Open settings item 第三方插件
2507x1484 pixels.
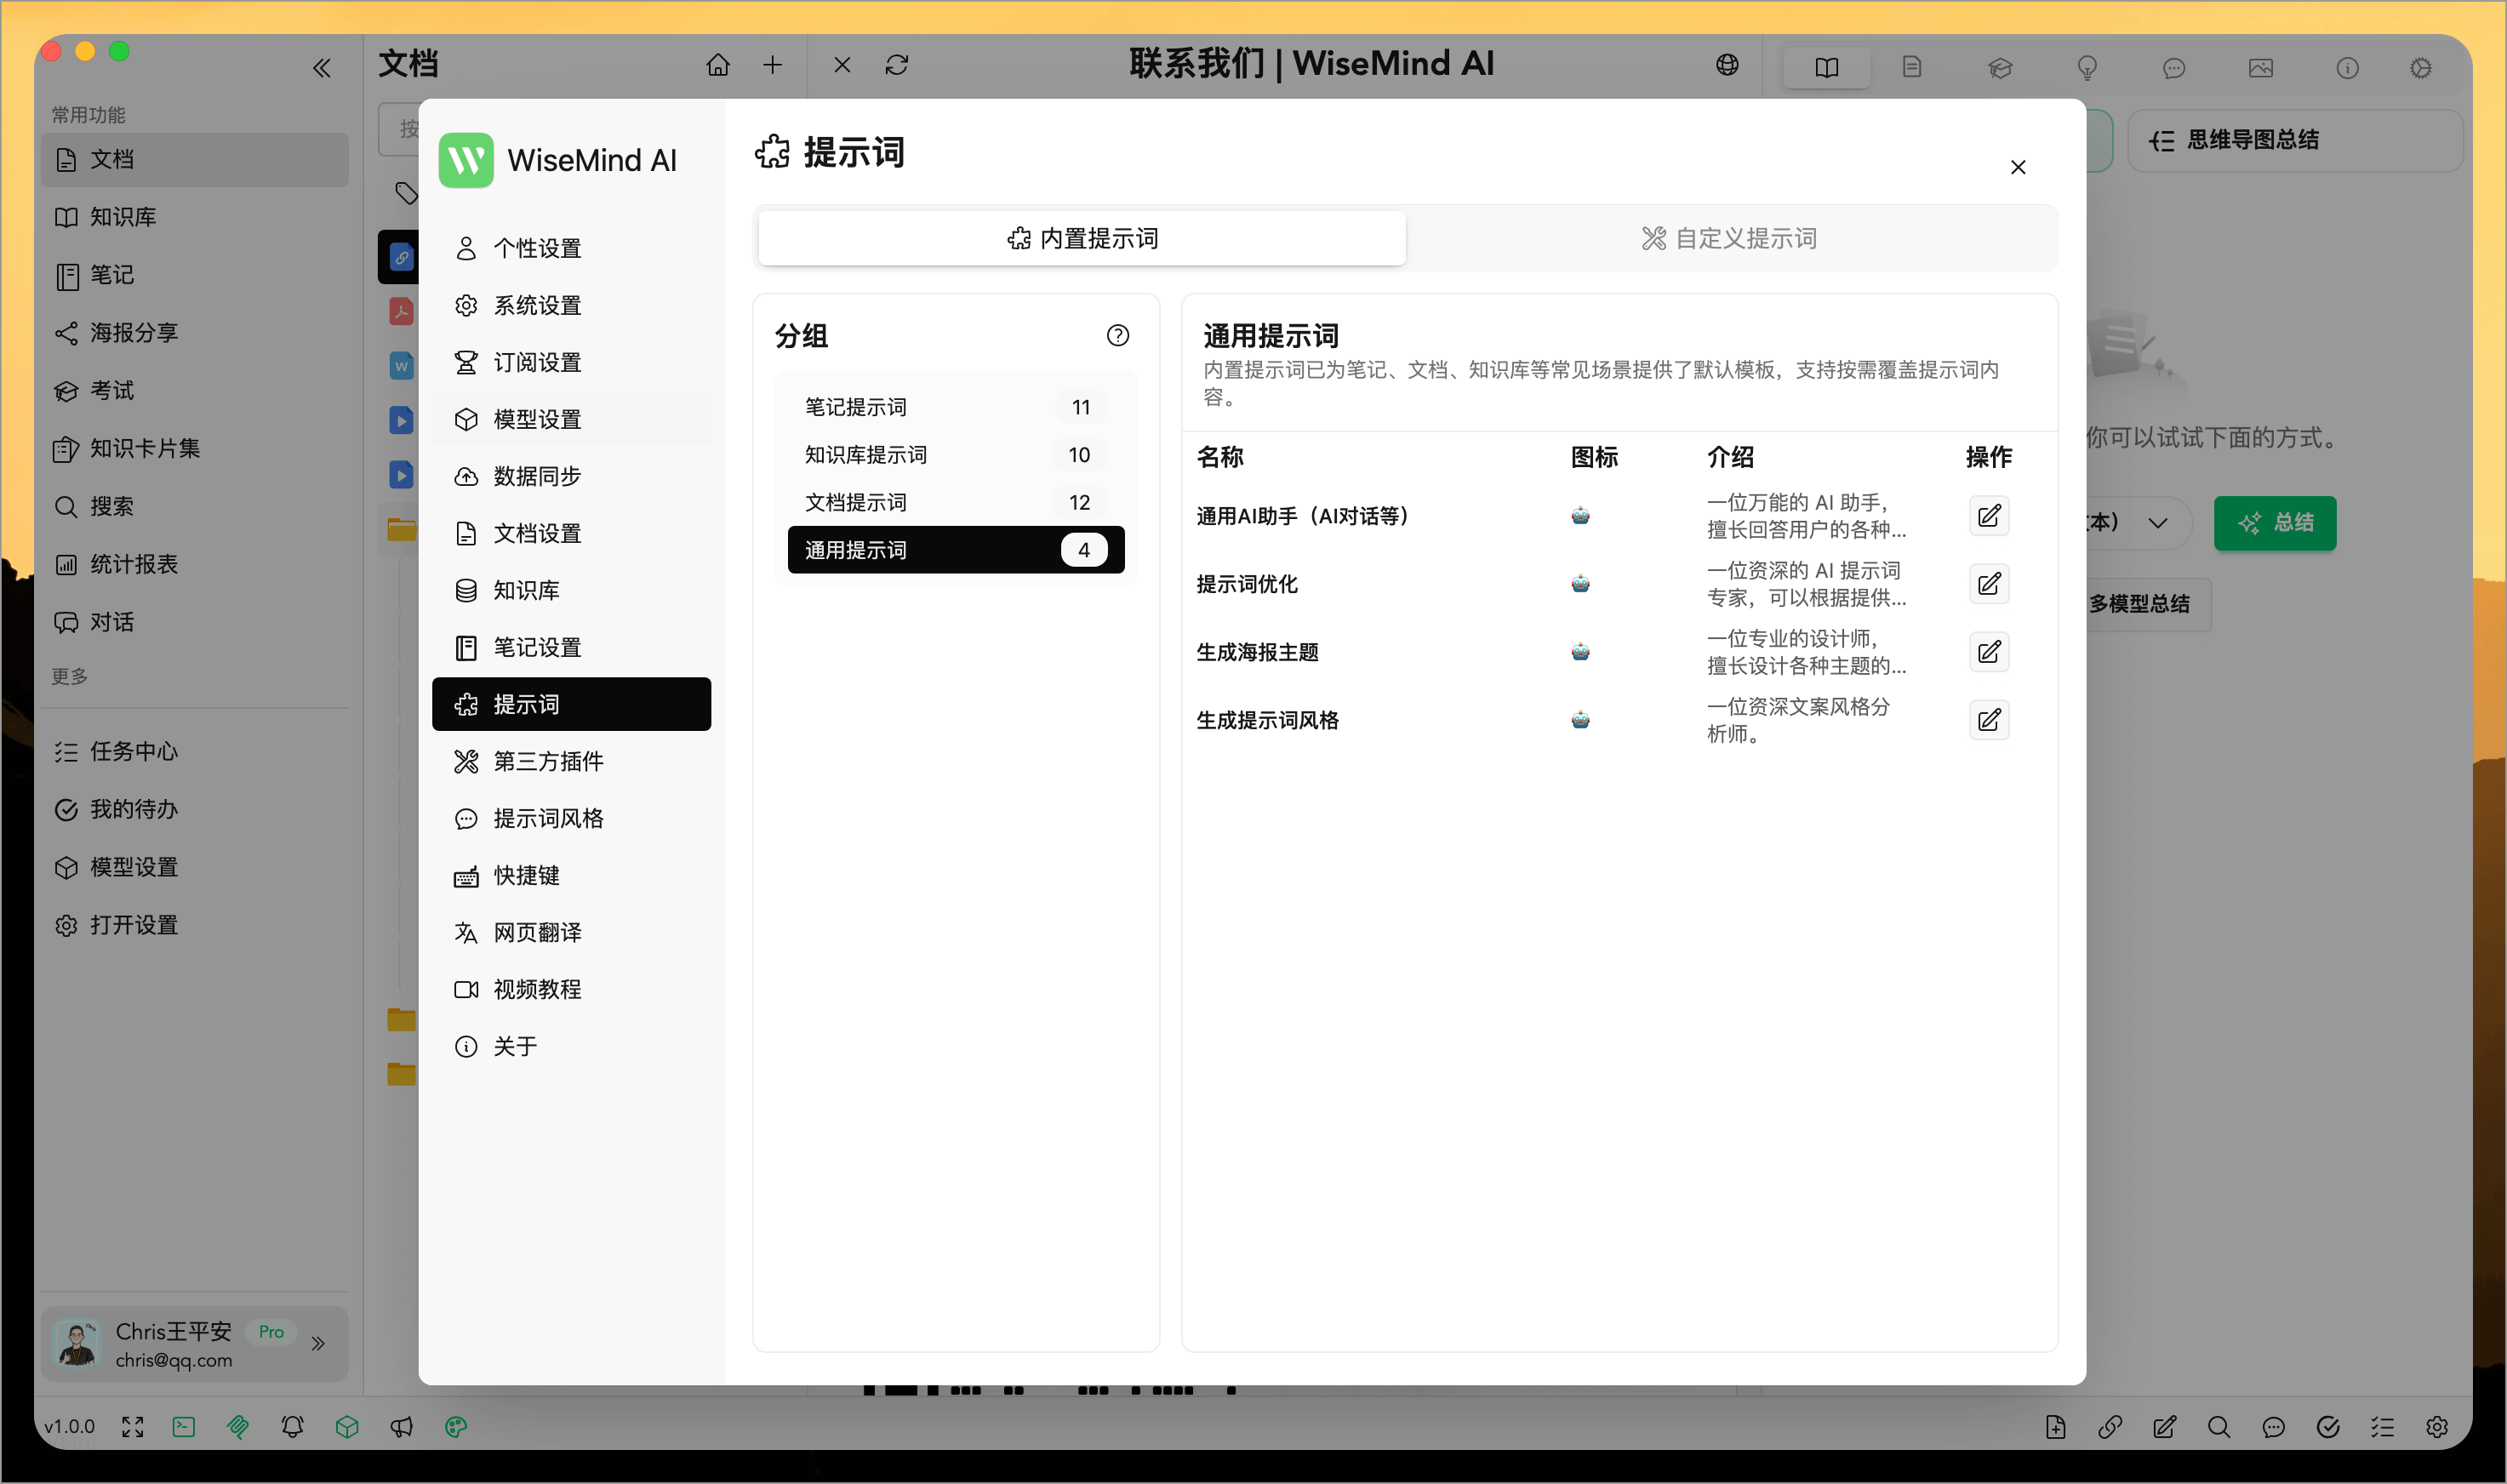pos(547,761)
